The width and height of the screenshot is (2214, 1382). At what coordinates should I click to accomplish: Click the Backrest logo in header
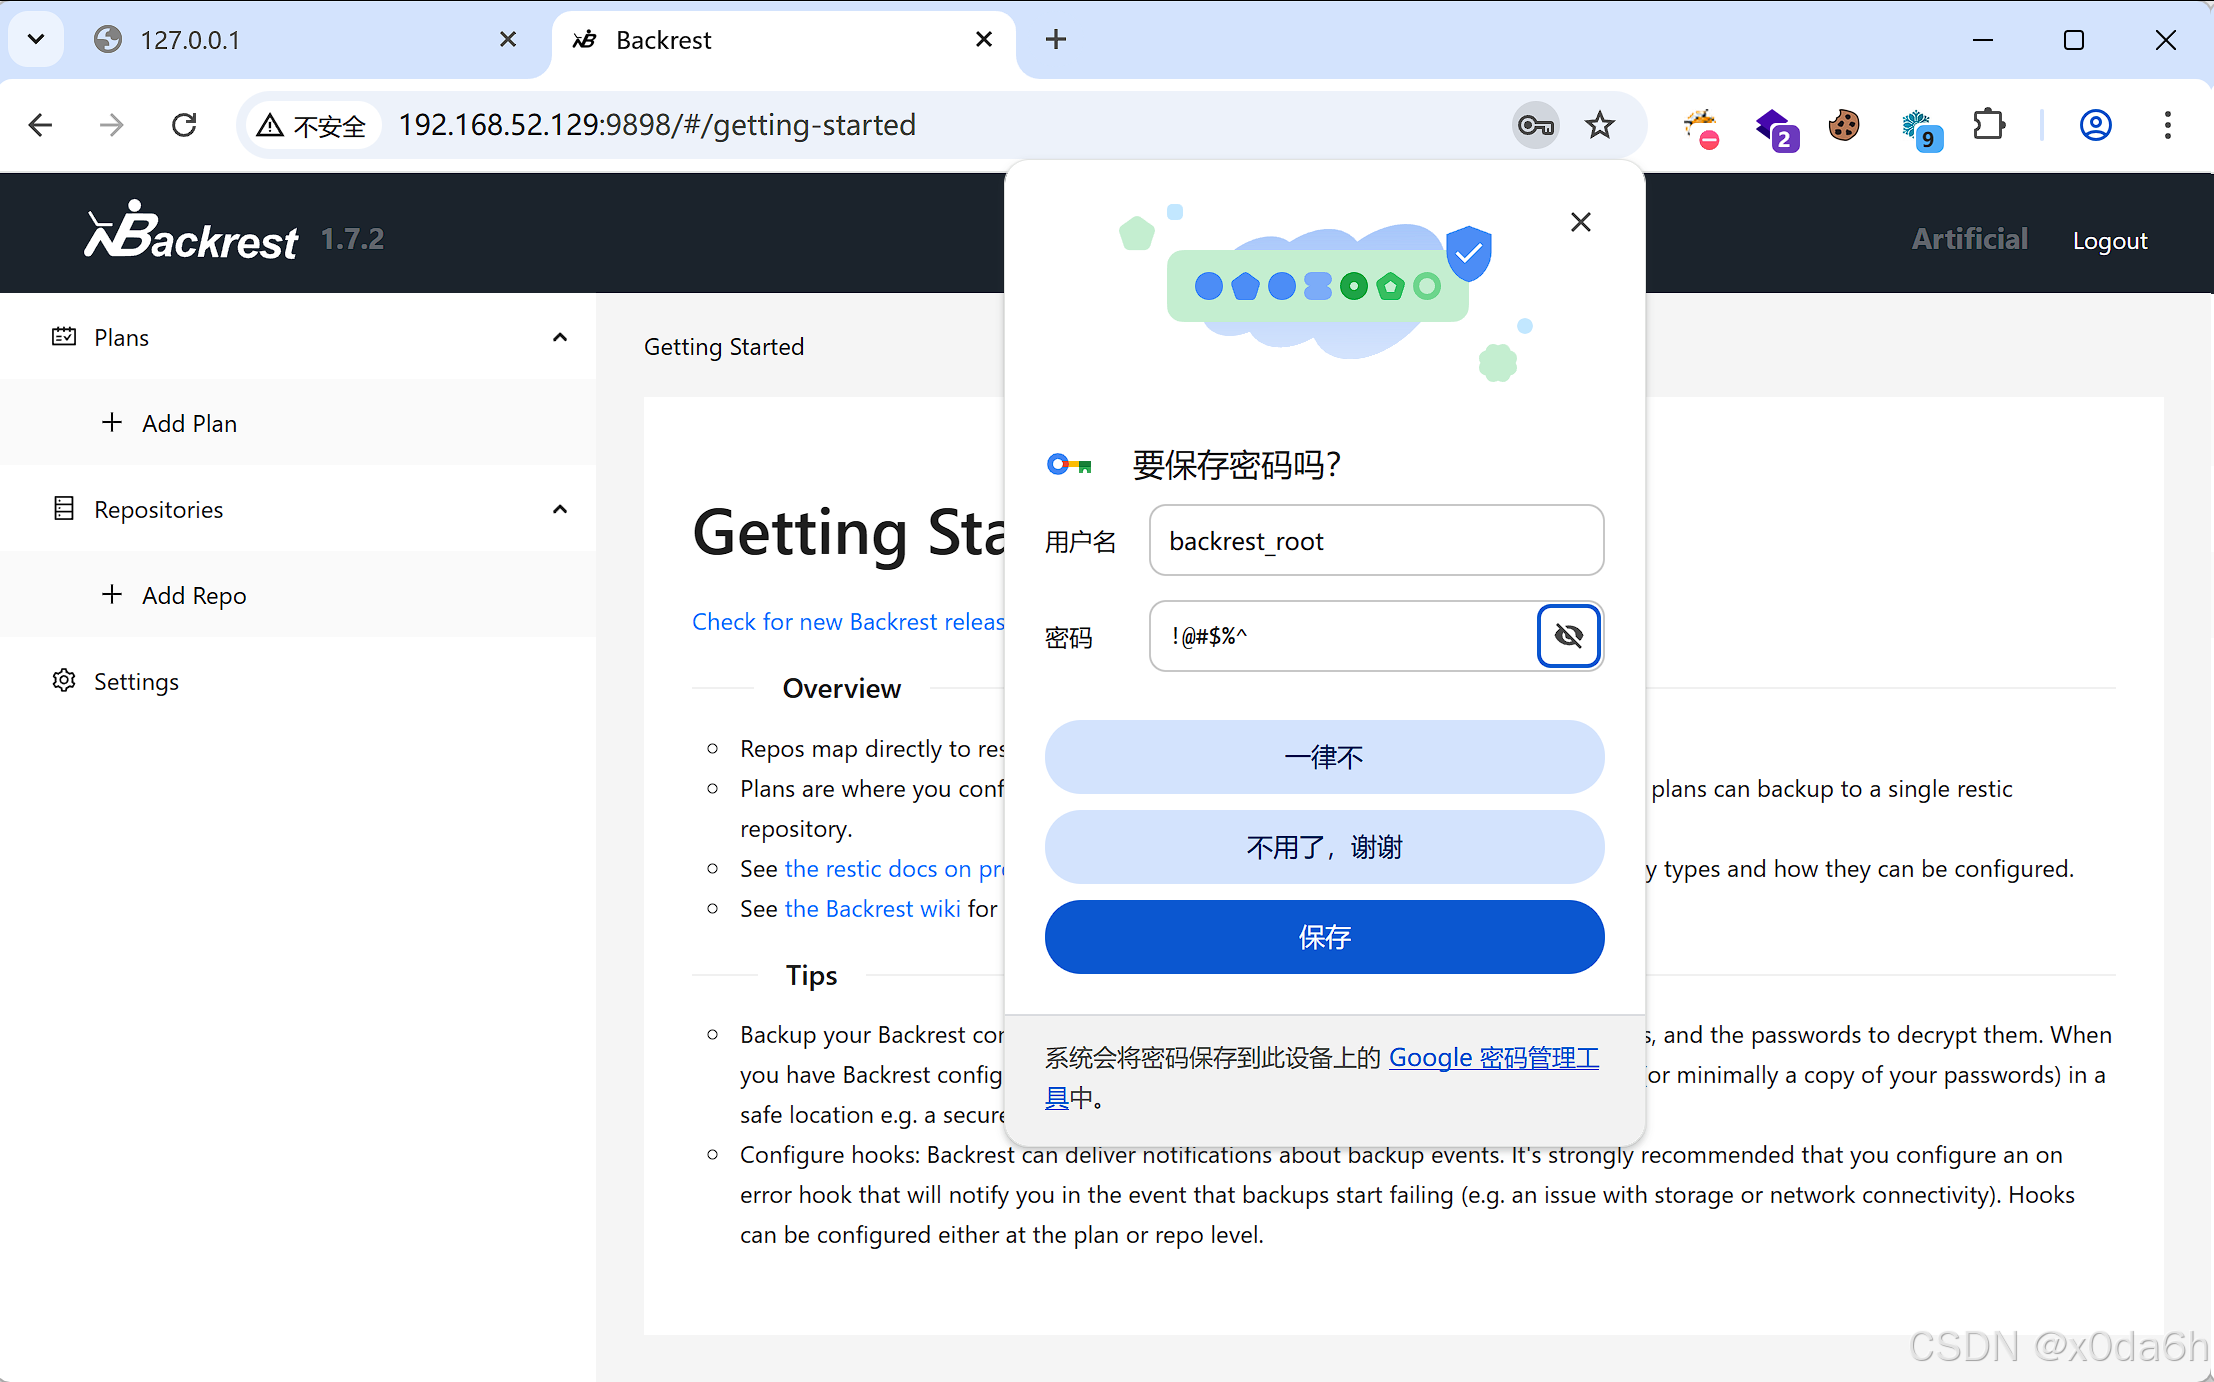[x=192, y=233]
